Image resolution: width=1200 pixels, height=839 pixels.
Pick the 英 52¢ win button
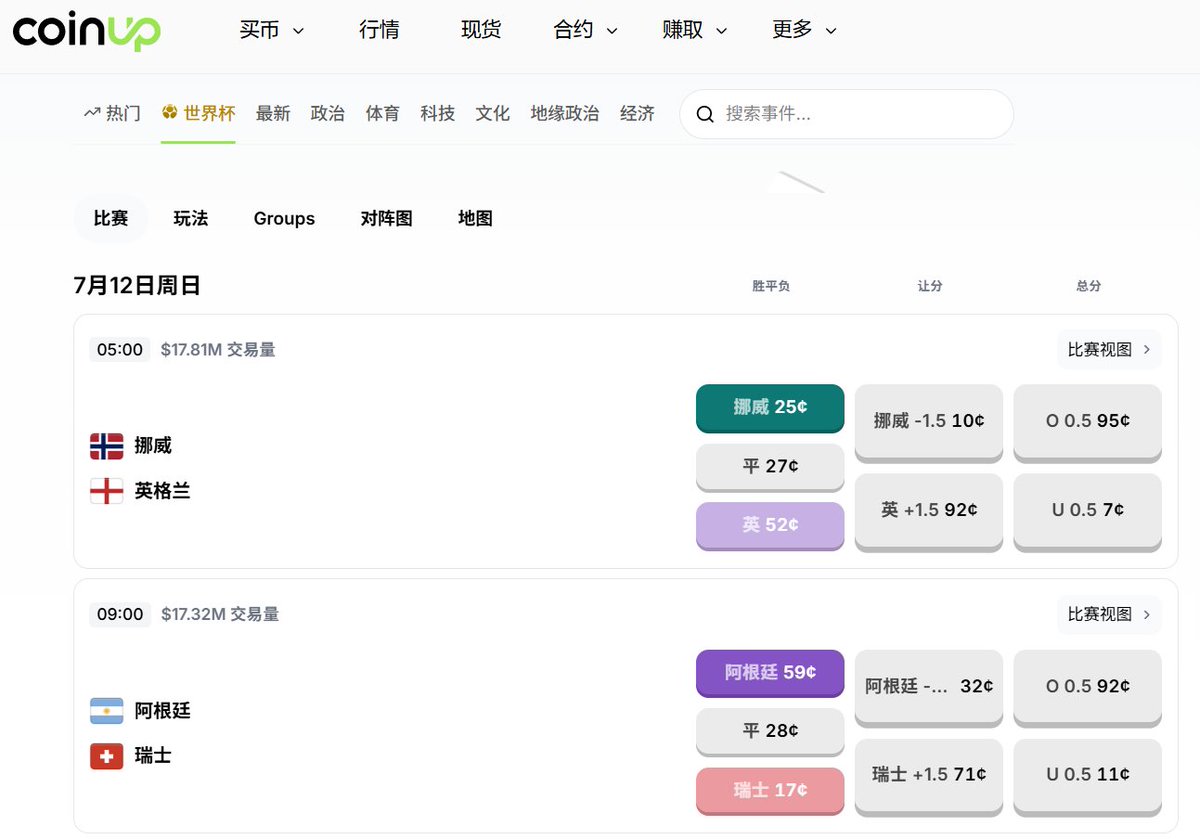(x=770, y=525)
